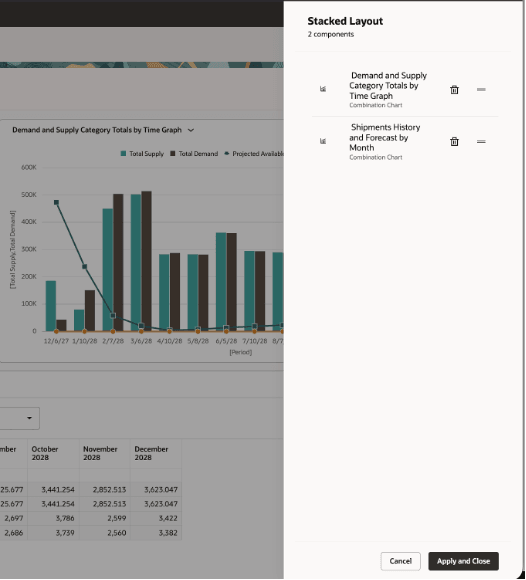Click the 2/7/28 x-axis label
This screenshot has height=580, width=526.
point(113,341)
